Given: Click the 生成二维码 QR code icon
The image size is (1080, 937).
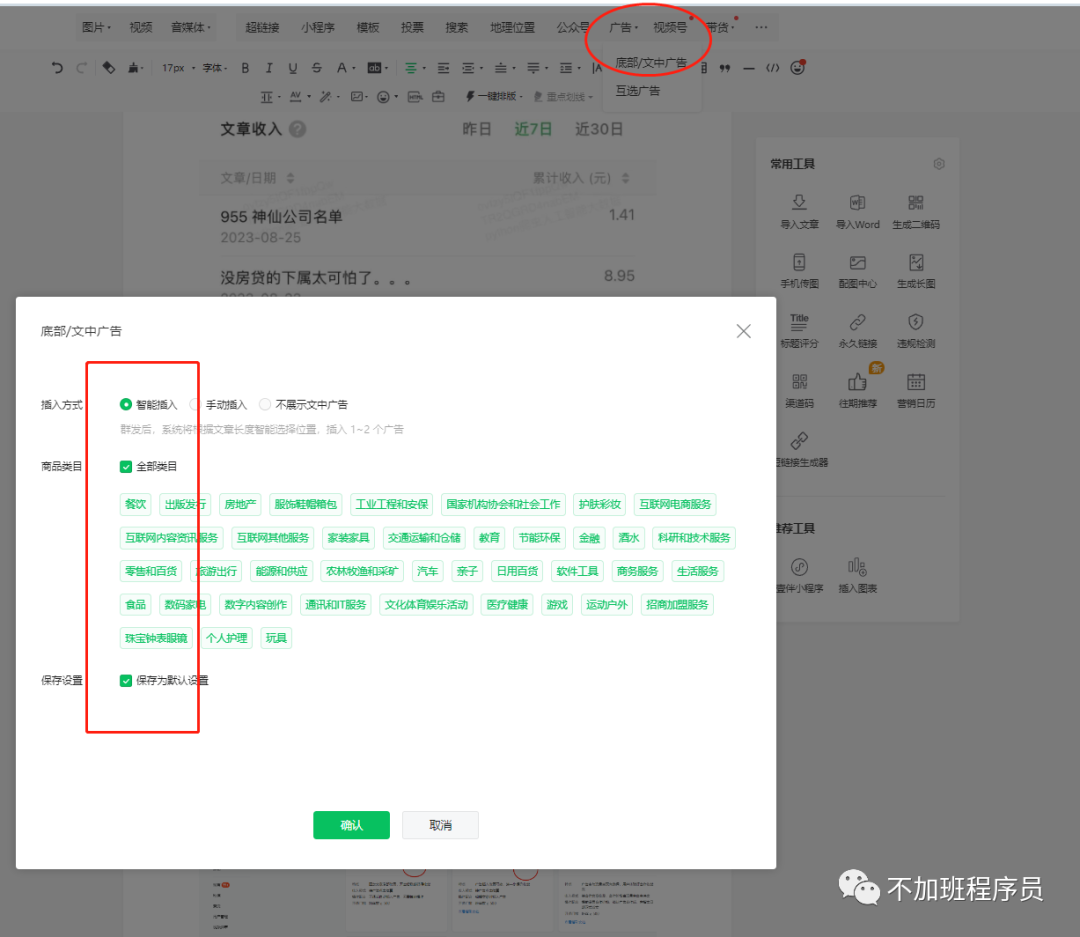Looking at the screenshot, I should pyautogui.click(x=915, y=203).
